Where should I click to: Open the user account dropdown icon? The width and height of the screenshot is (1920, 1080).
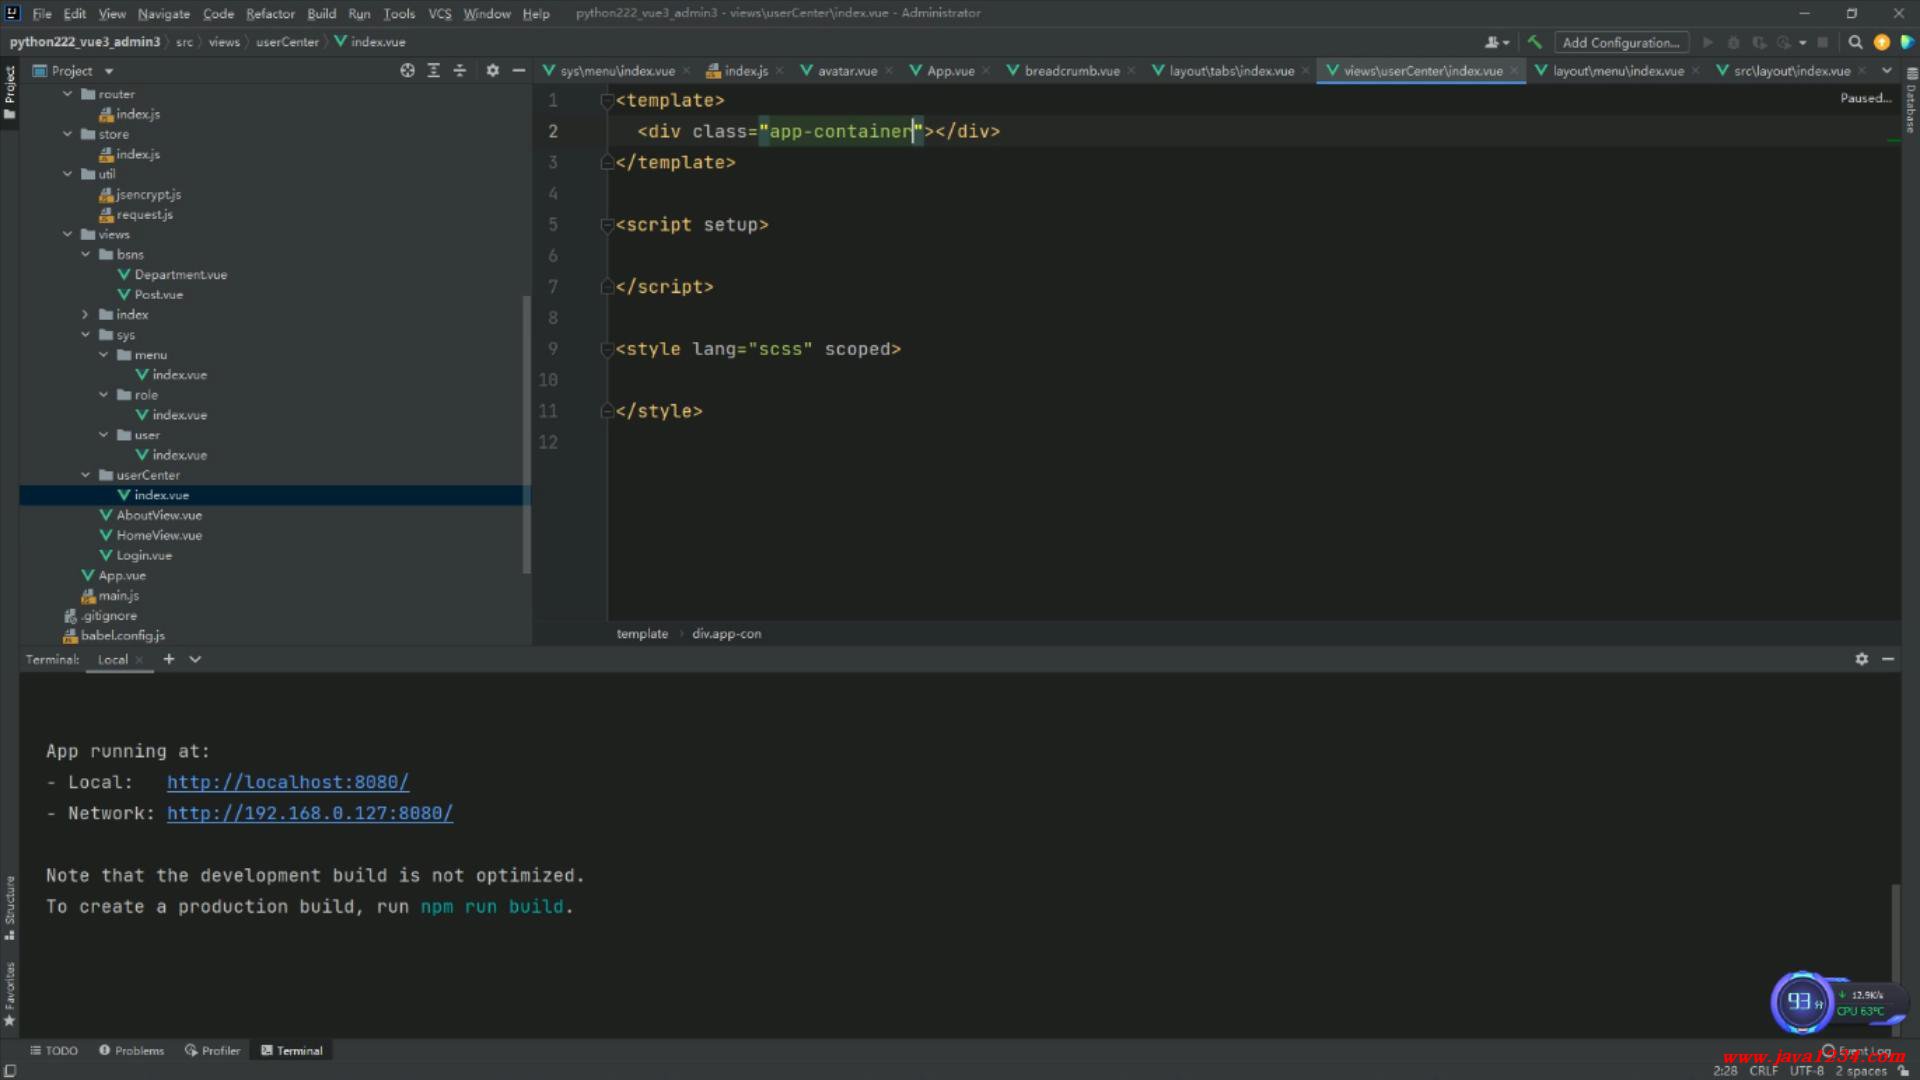[1496, 42]
